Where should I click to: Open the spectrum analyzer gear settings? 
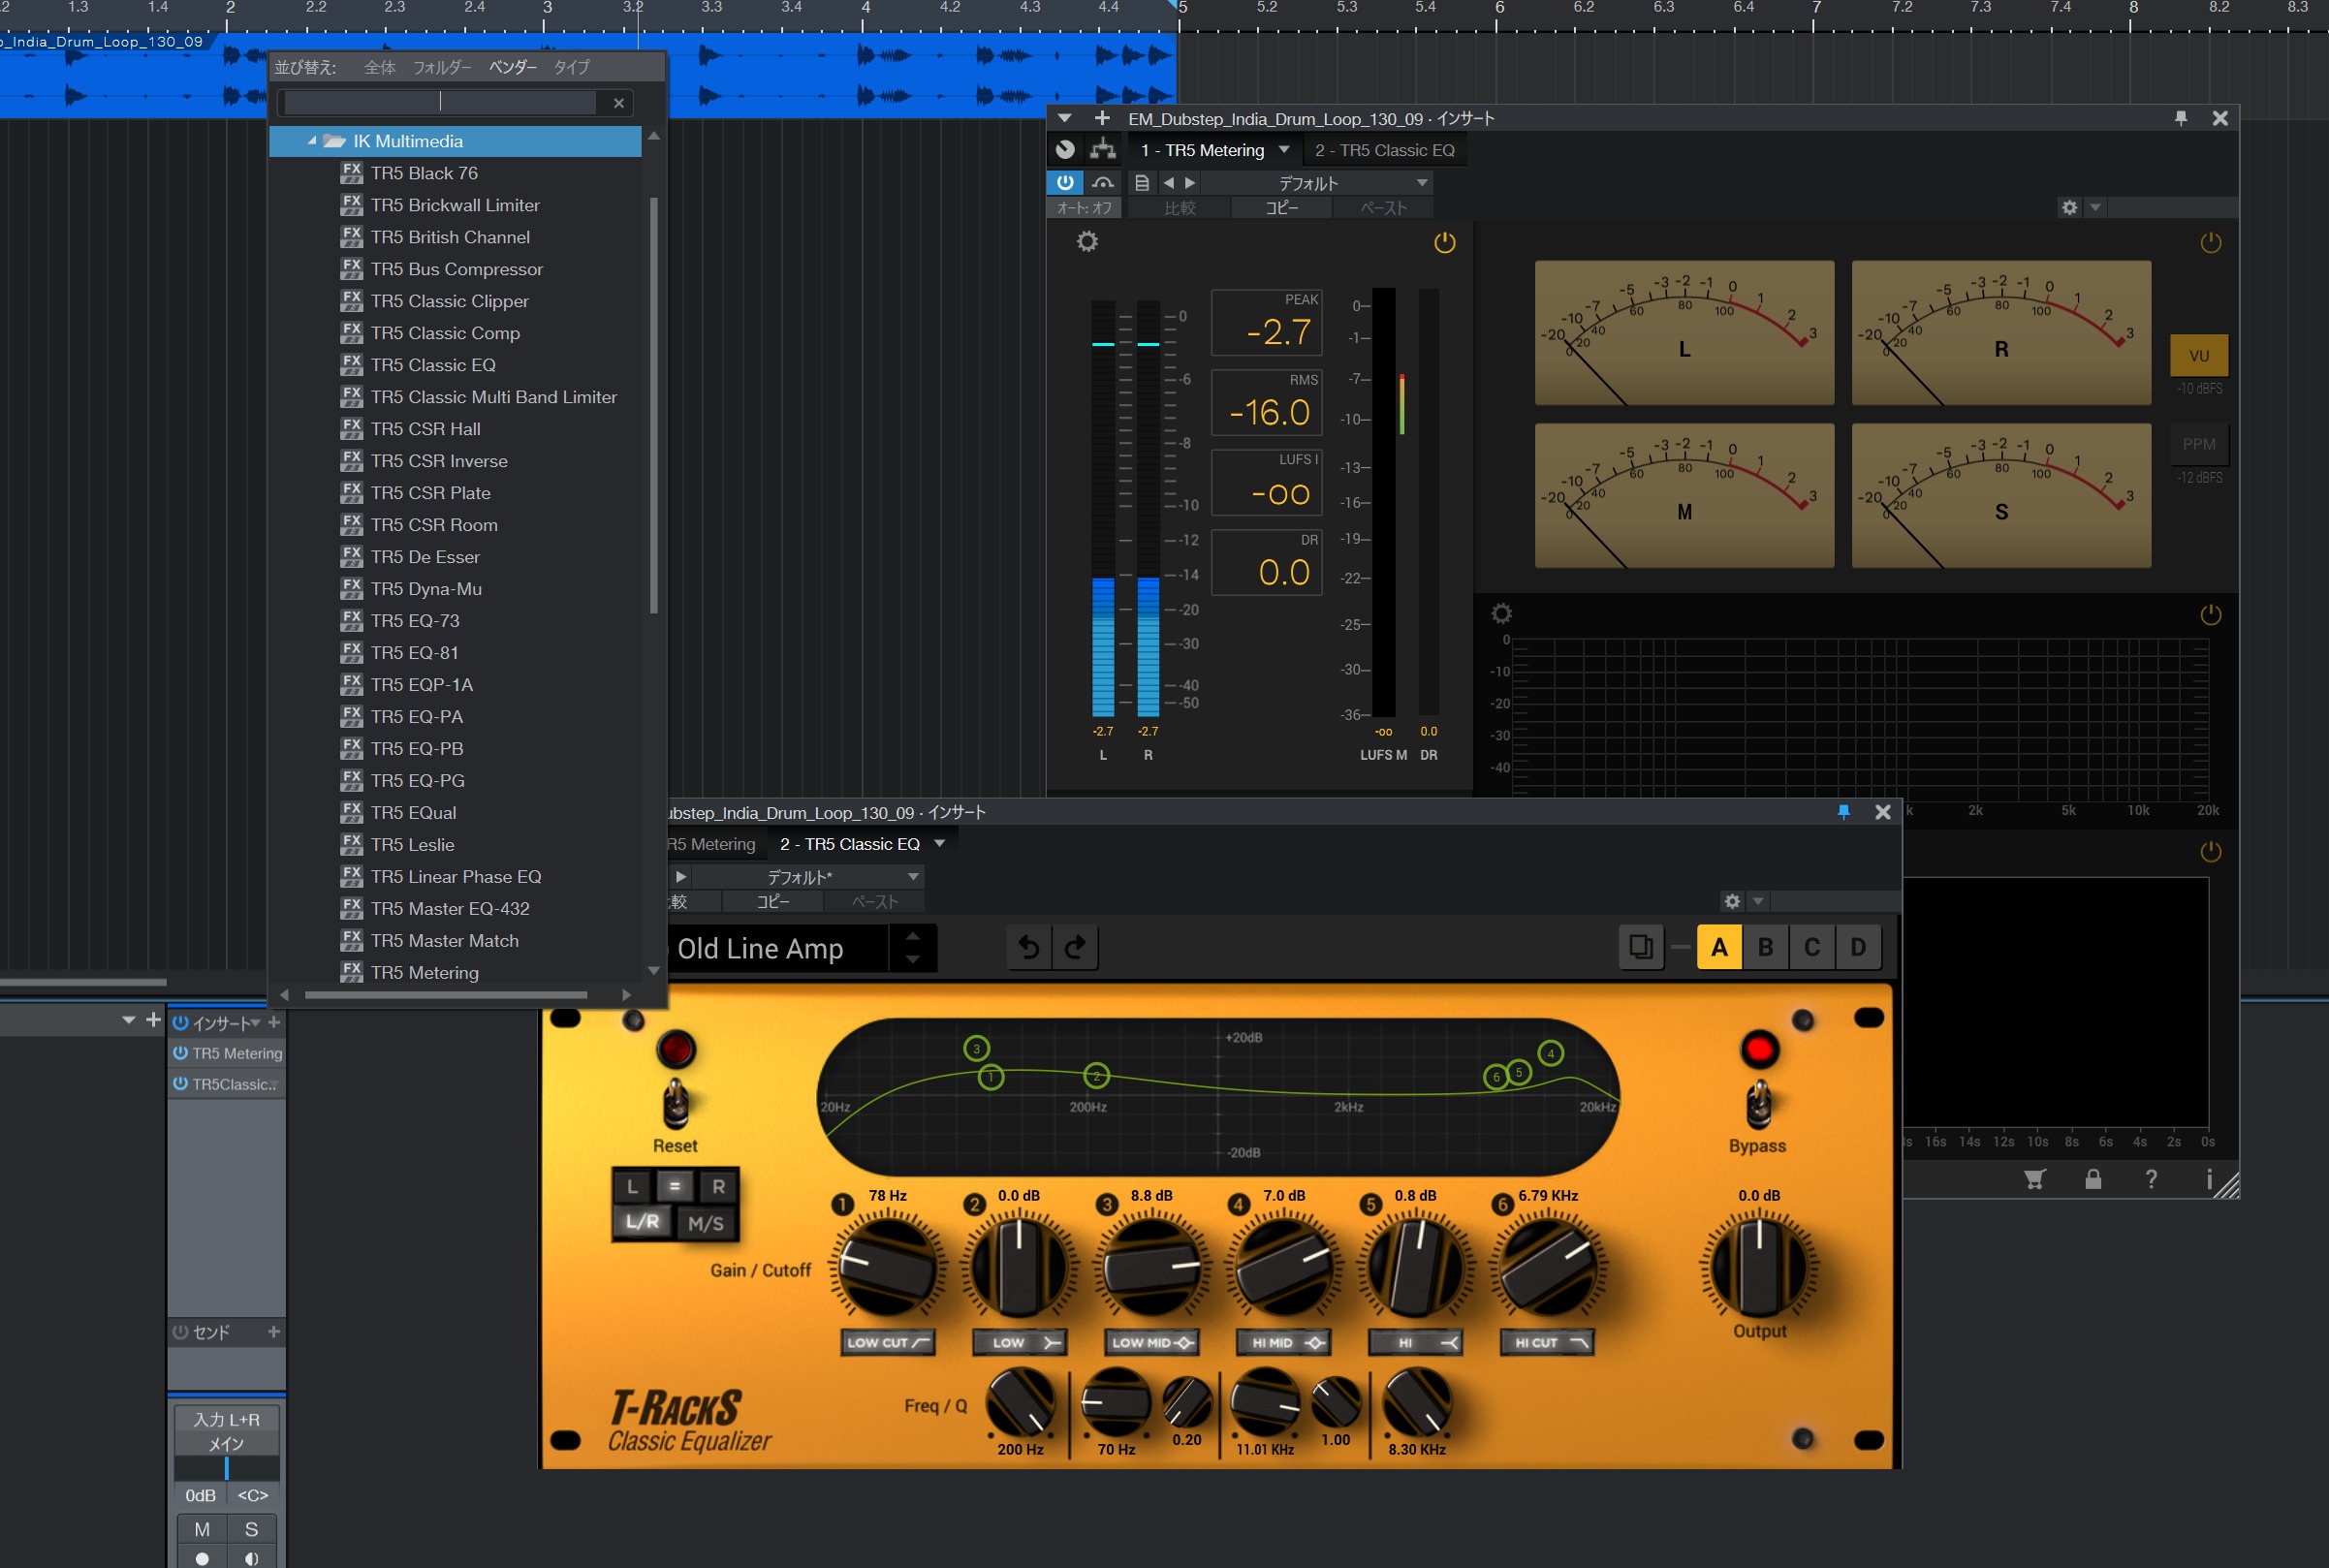point(1501,613)
